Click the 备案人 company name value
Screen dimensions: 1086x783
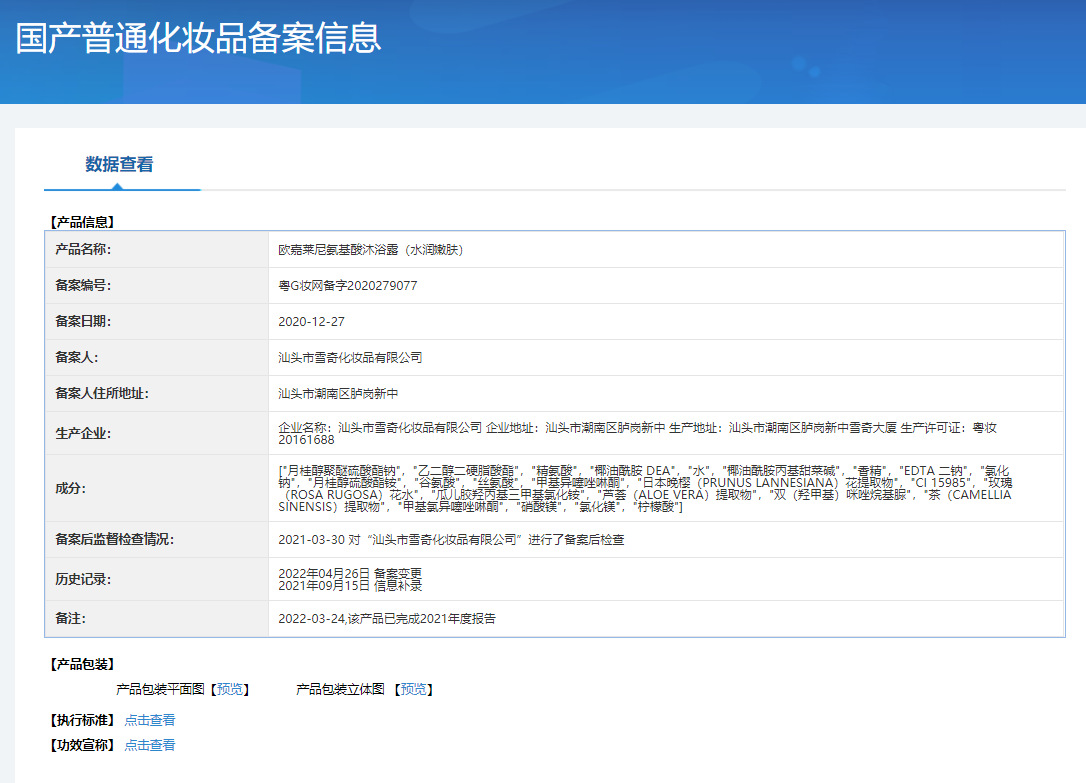(x=350, y=357)
